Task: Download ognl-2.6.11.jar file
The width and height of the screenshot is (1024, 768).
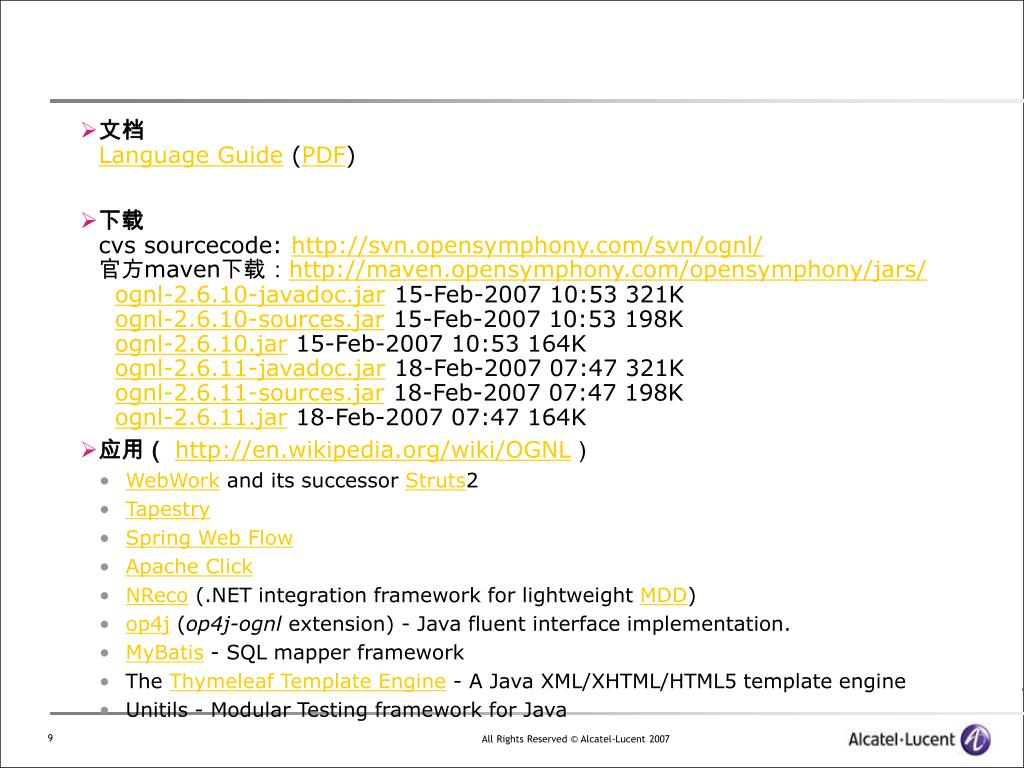Action: point(200,417)
